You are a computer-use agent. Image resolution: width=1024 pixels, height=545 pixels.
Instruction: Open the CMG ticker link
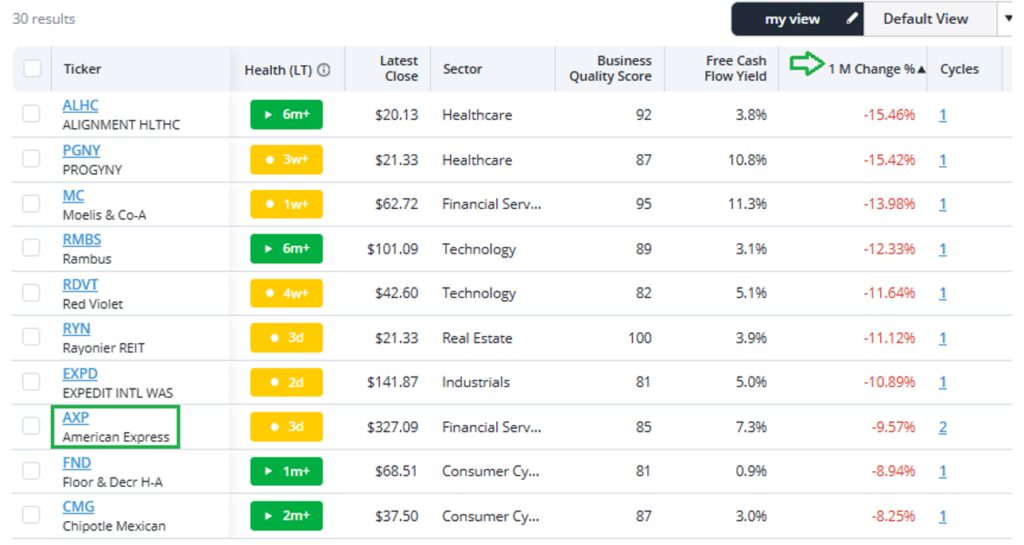pos(79,507)
